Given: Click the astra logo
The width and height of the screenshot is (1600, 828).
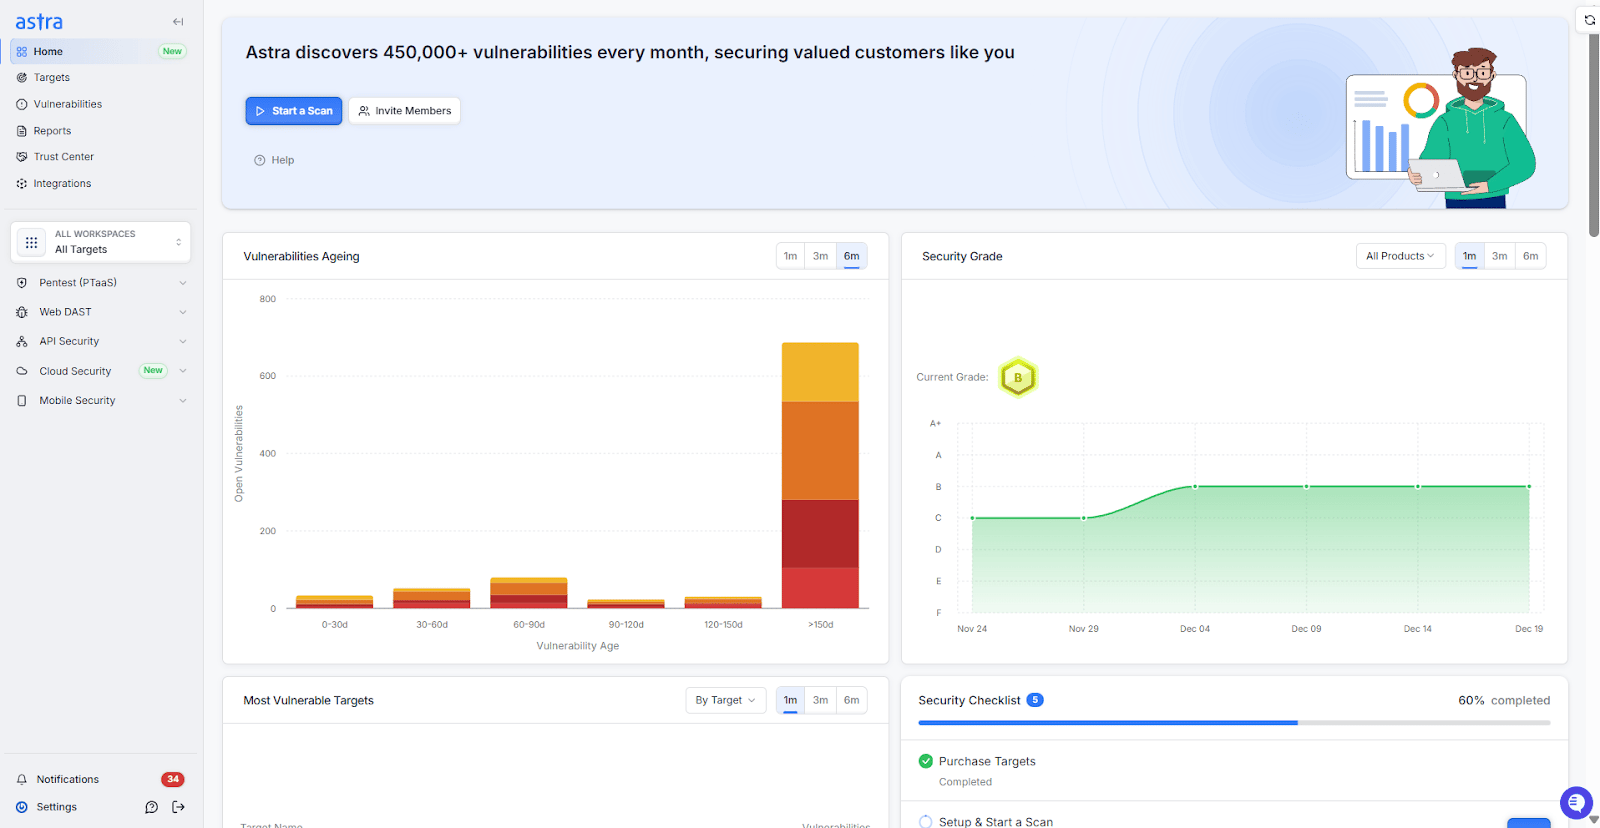Looking at the screenshot, I should 39,22.
